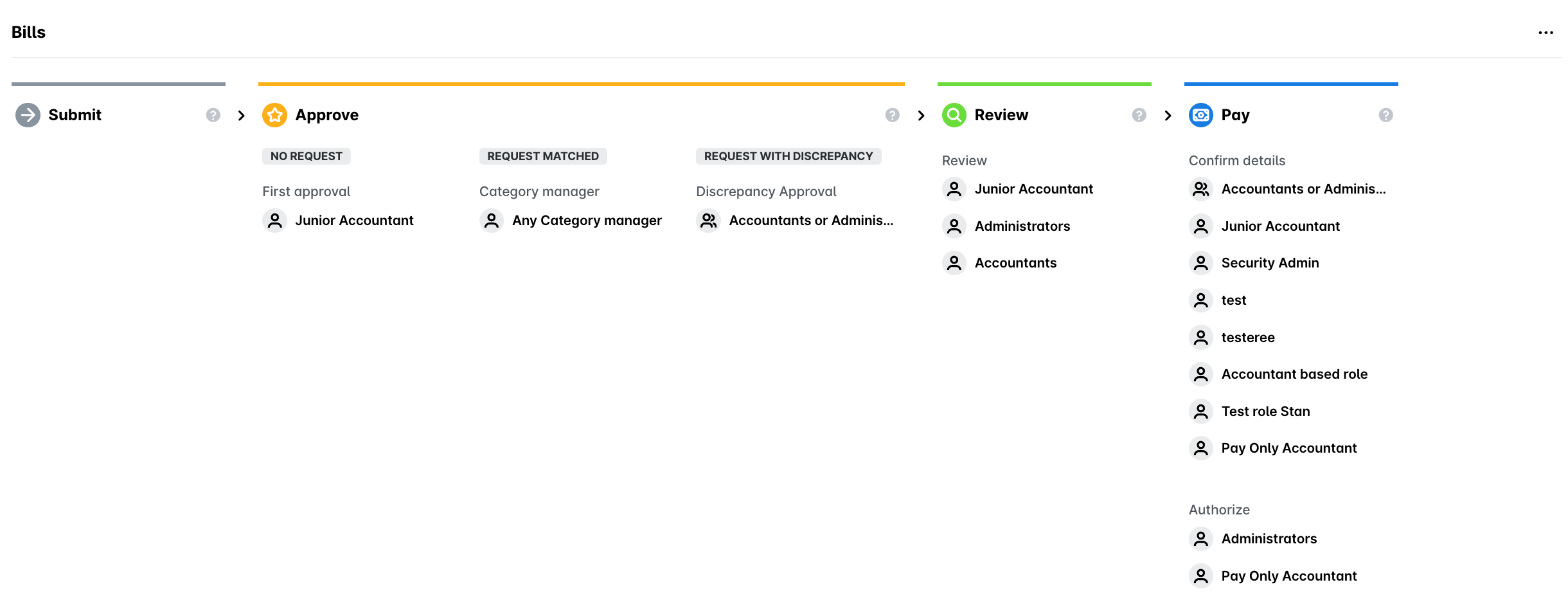
Task: Click person icon for Authorize Administrators
Action: click(x=1201, y=539)
